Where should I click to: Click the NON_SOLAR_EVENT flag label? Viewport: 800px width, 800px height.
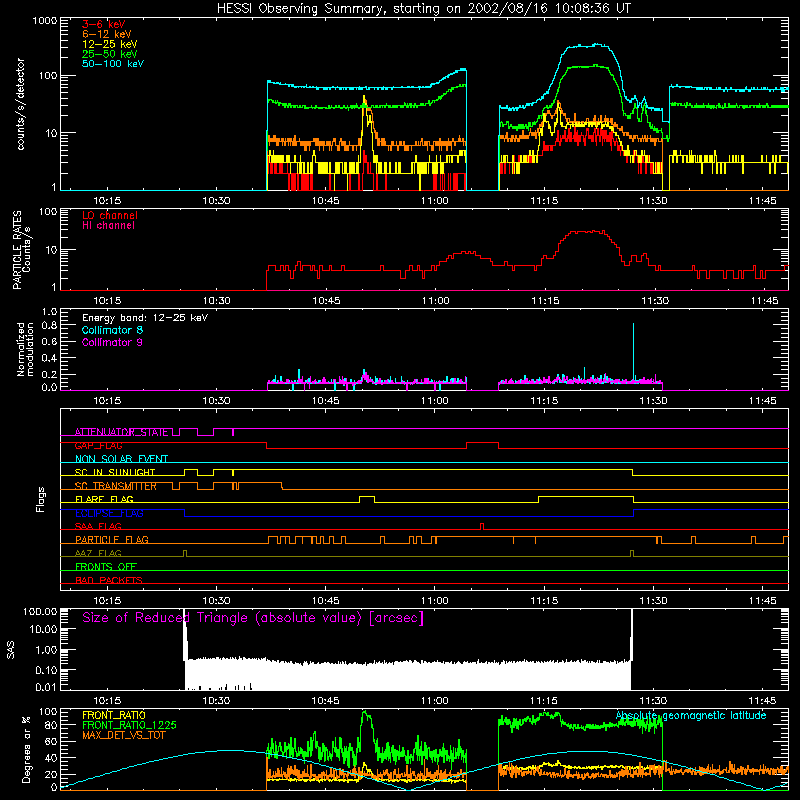pos(121,459)
